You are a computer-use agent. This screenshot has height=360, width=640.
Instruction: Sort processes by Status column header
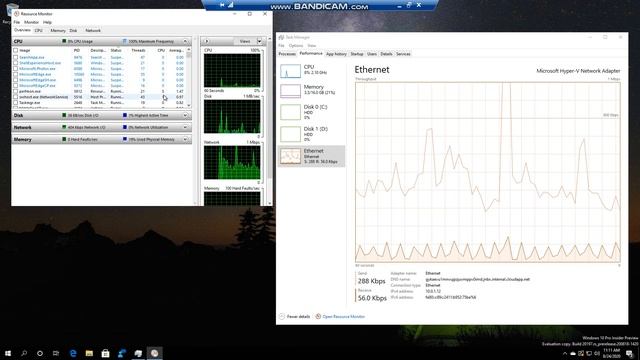click(116, 51)
